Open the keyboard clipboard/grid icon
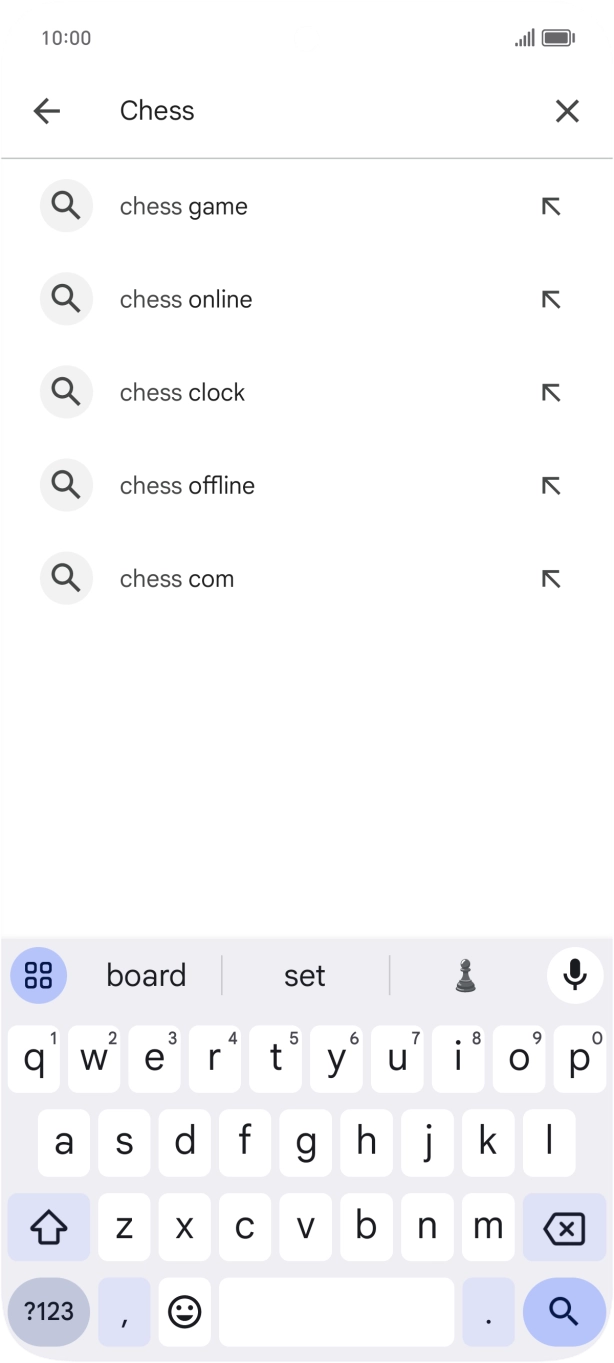This screenshot has height=1363, width=614. click(38, 975)
